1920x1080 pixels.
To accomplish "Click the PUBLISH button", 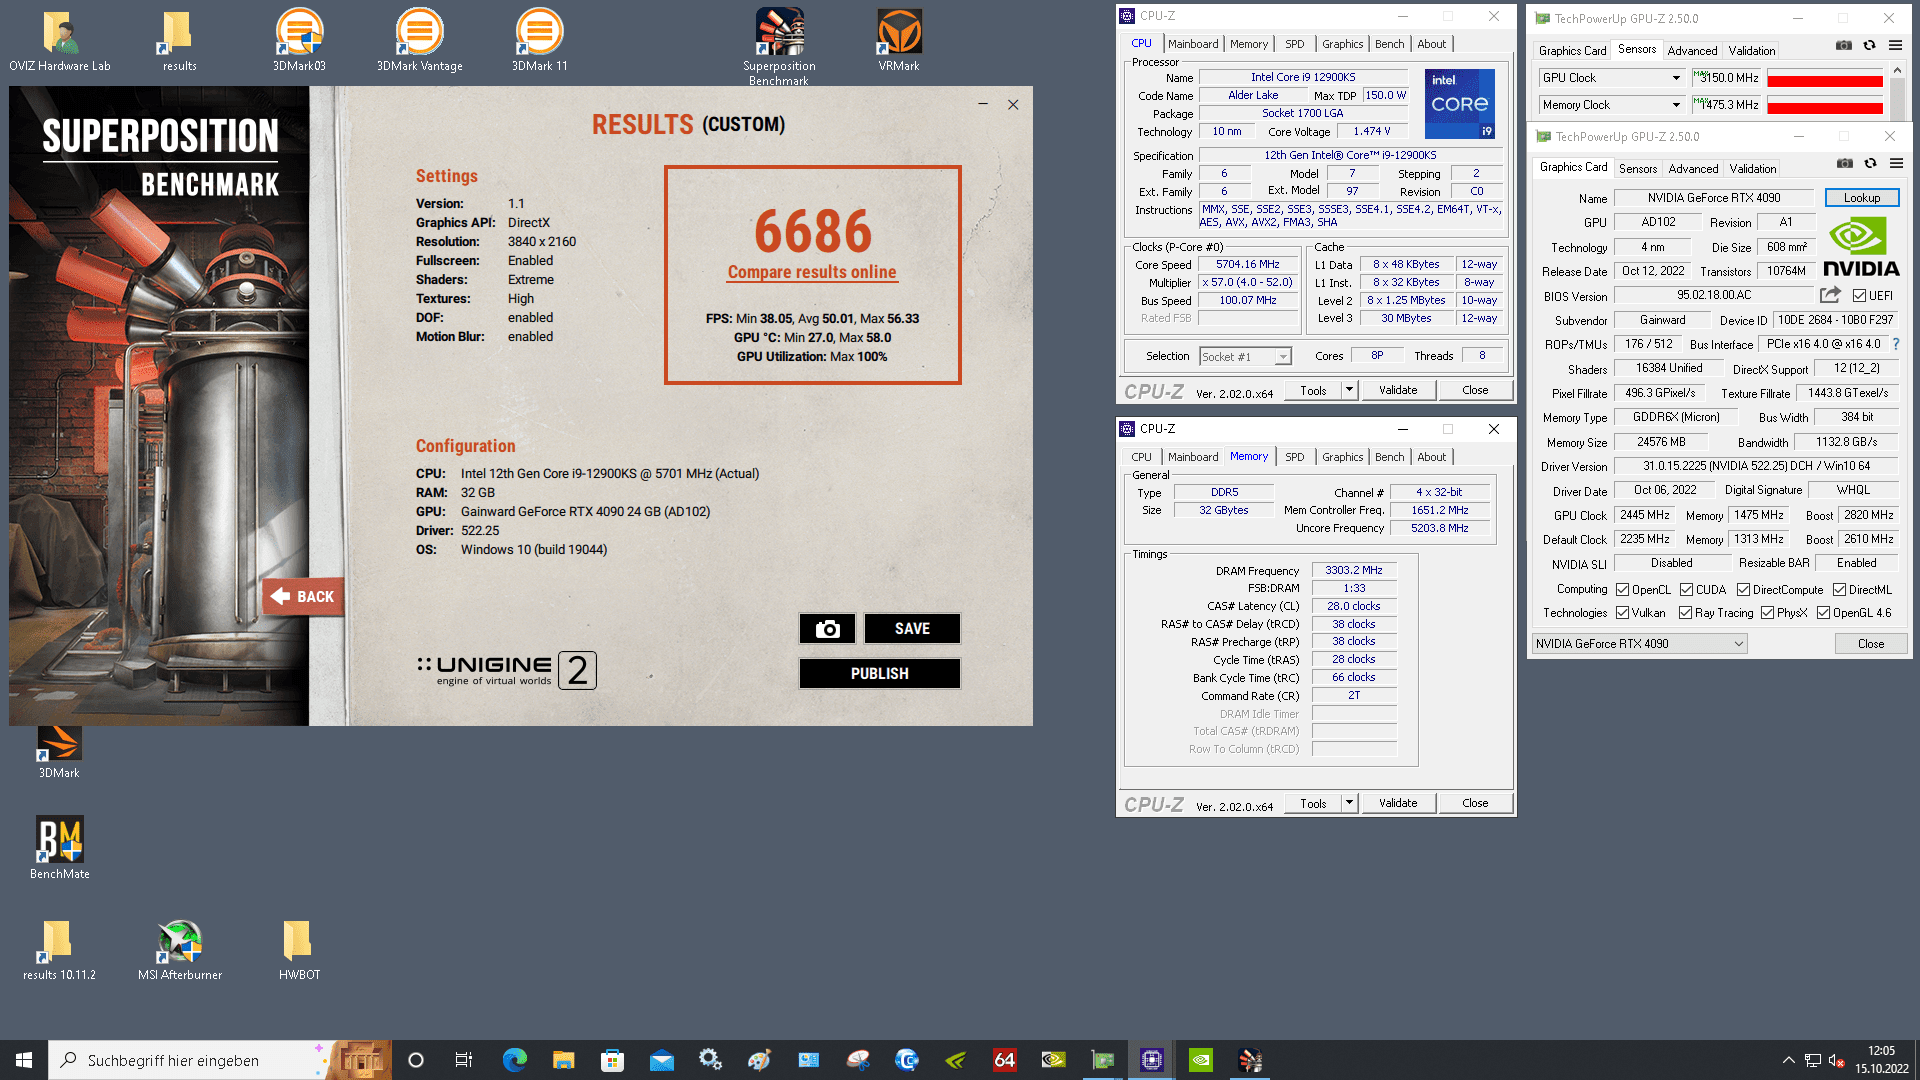I will [879, 674].
